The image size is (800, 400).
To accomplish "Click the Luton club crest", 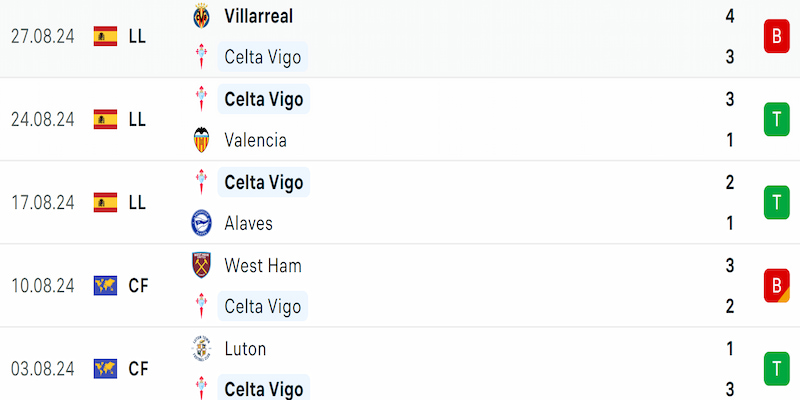I will point(202,348).
